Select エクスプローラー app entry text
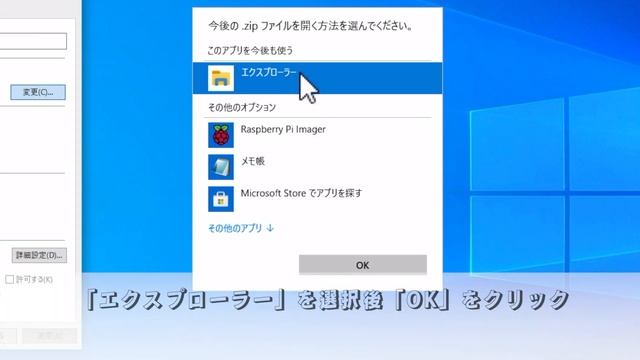The width and height of the screenshot is (640, 360). [269, 73]
